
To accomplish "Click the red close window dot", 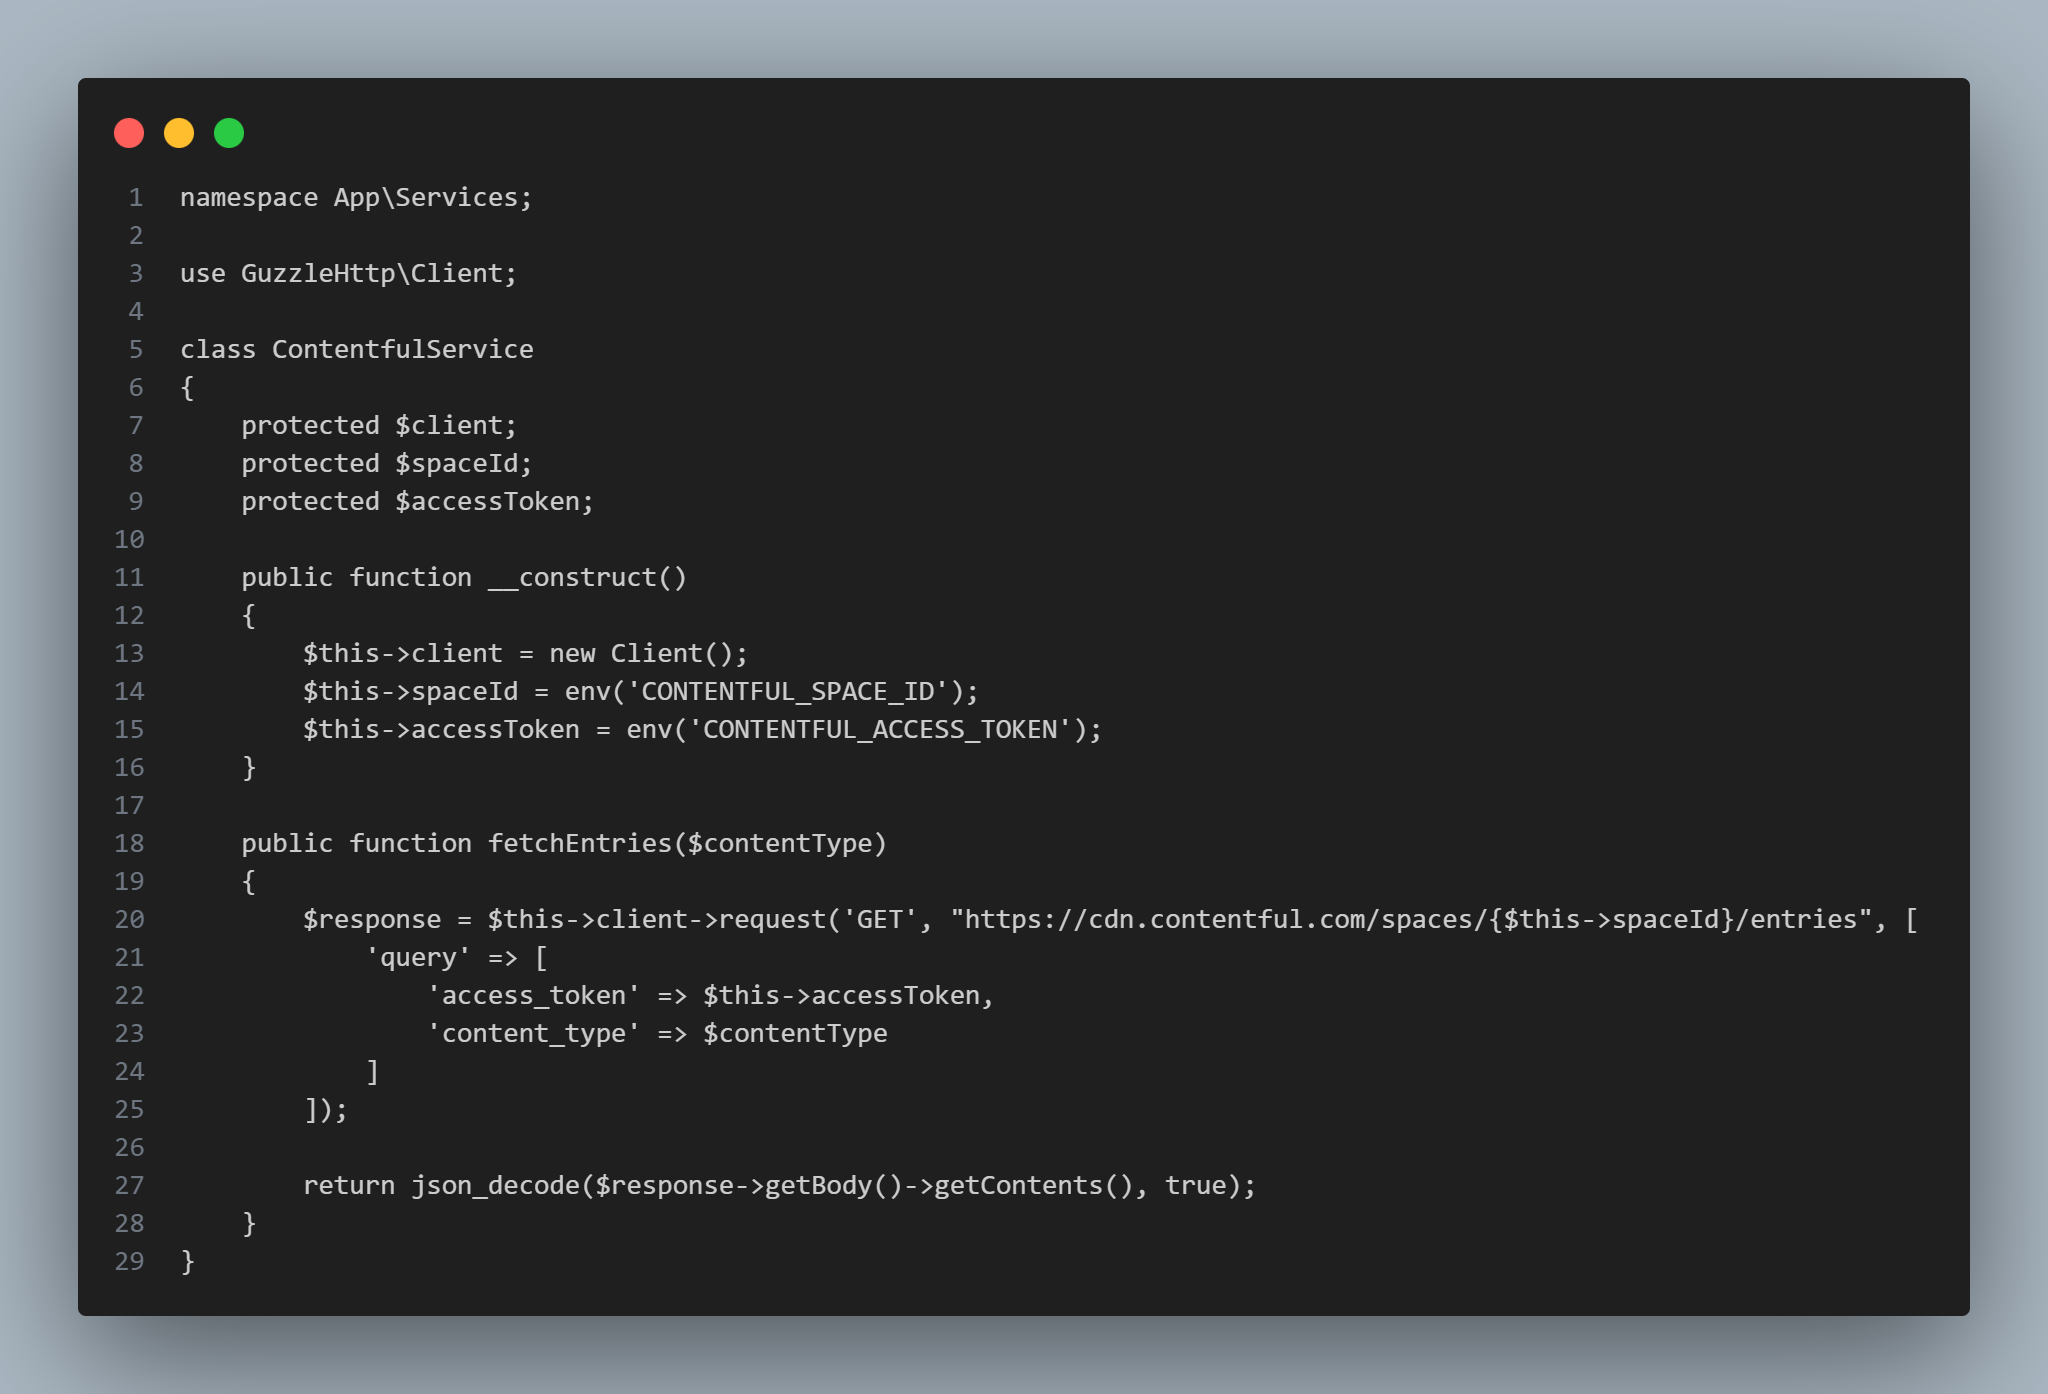I will [x=129, y=133].
